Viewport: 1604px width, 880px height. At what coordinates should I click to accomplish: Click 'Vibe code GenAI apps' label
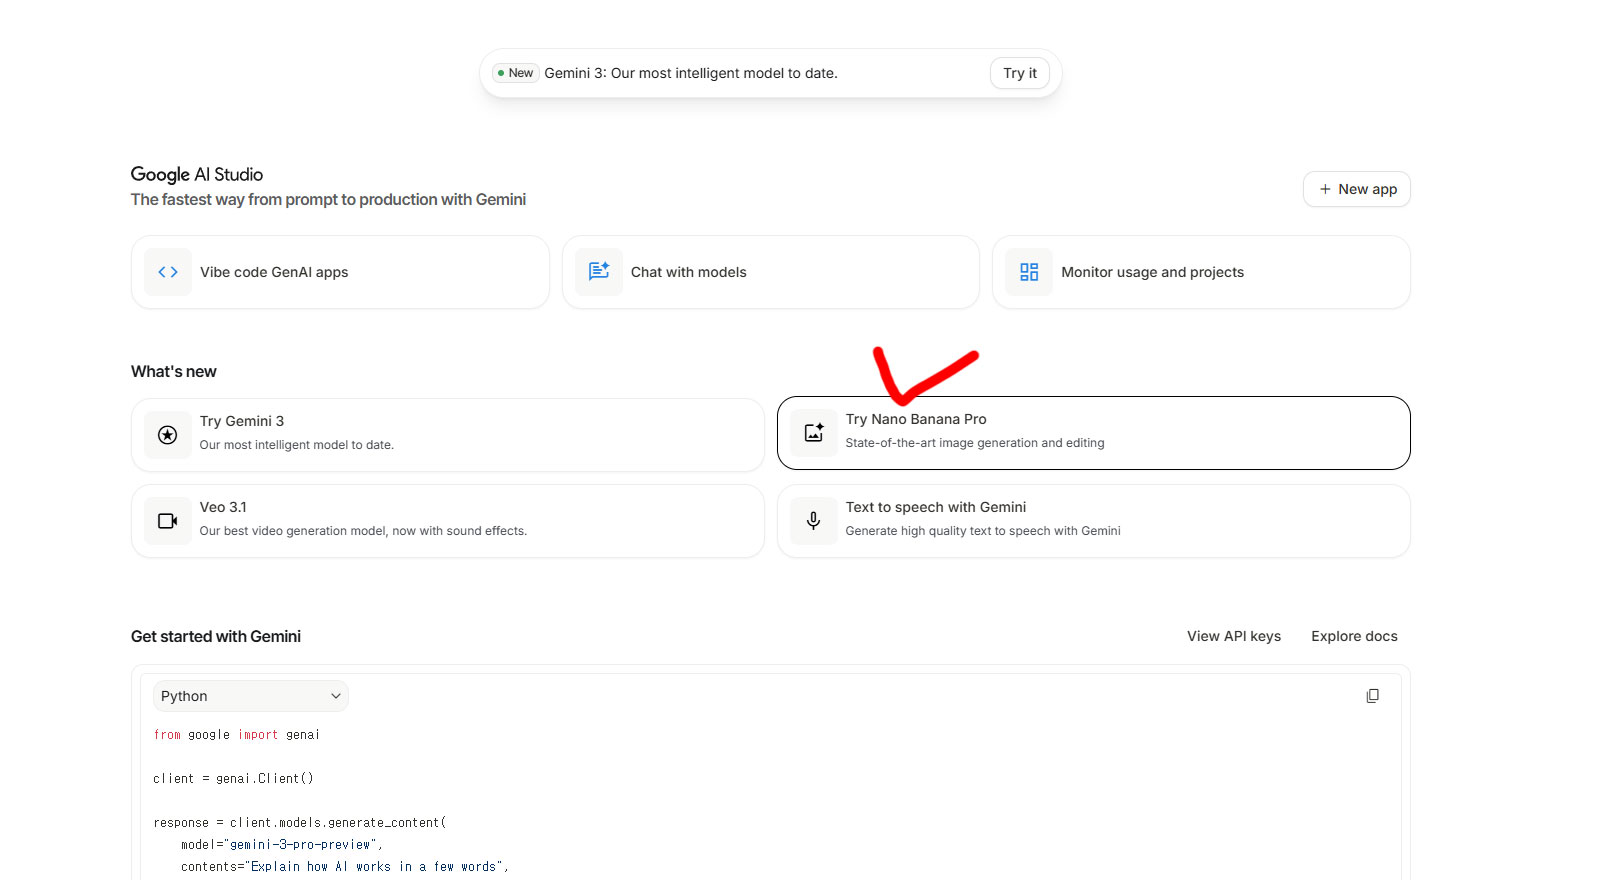click(x=274, y=272)
